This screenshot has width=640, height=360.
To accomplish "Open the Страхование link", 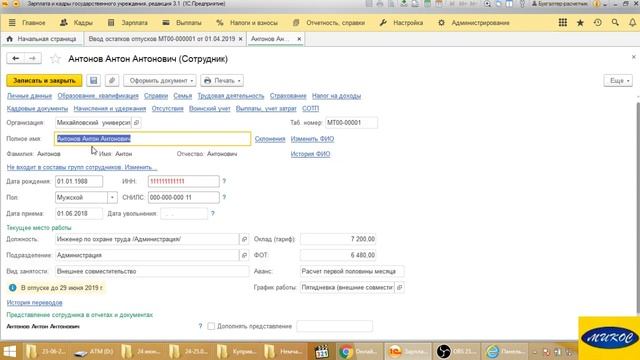I will click(288, 96).
